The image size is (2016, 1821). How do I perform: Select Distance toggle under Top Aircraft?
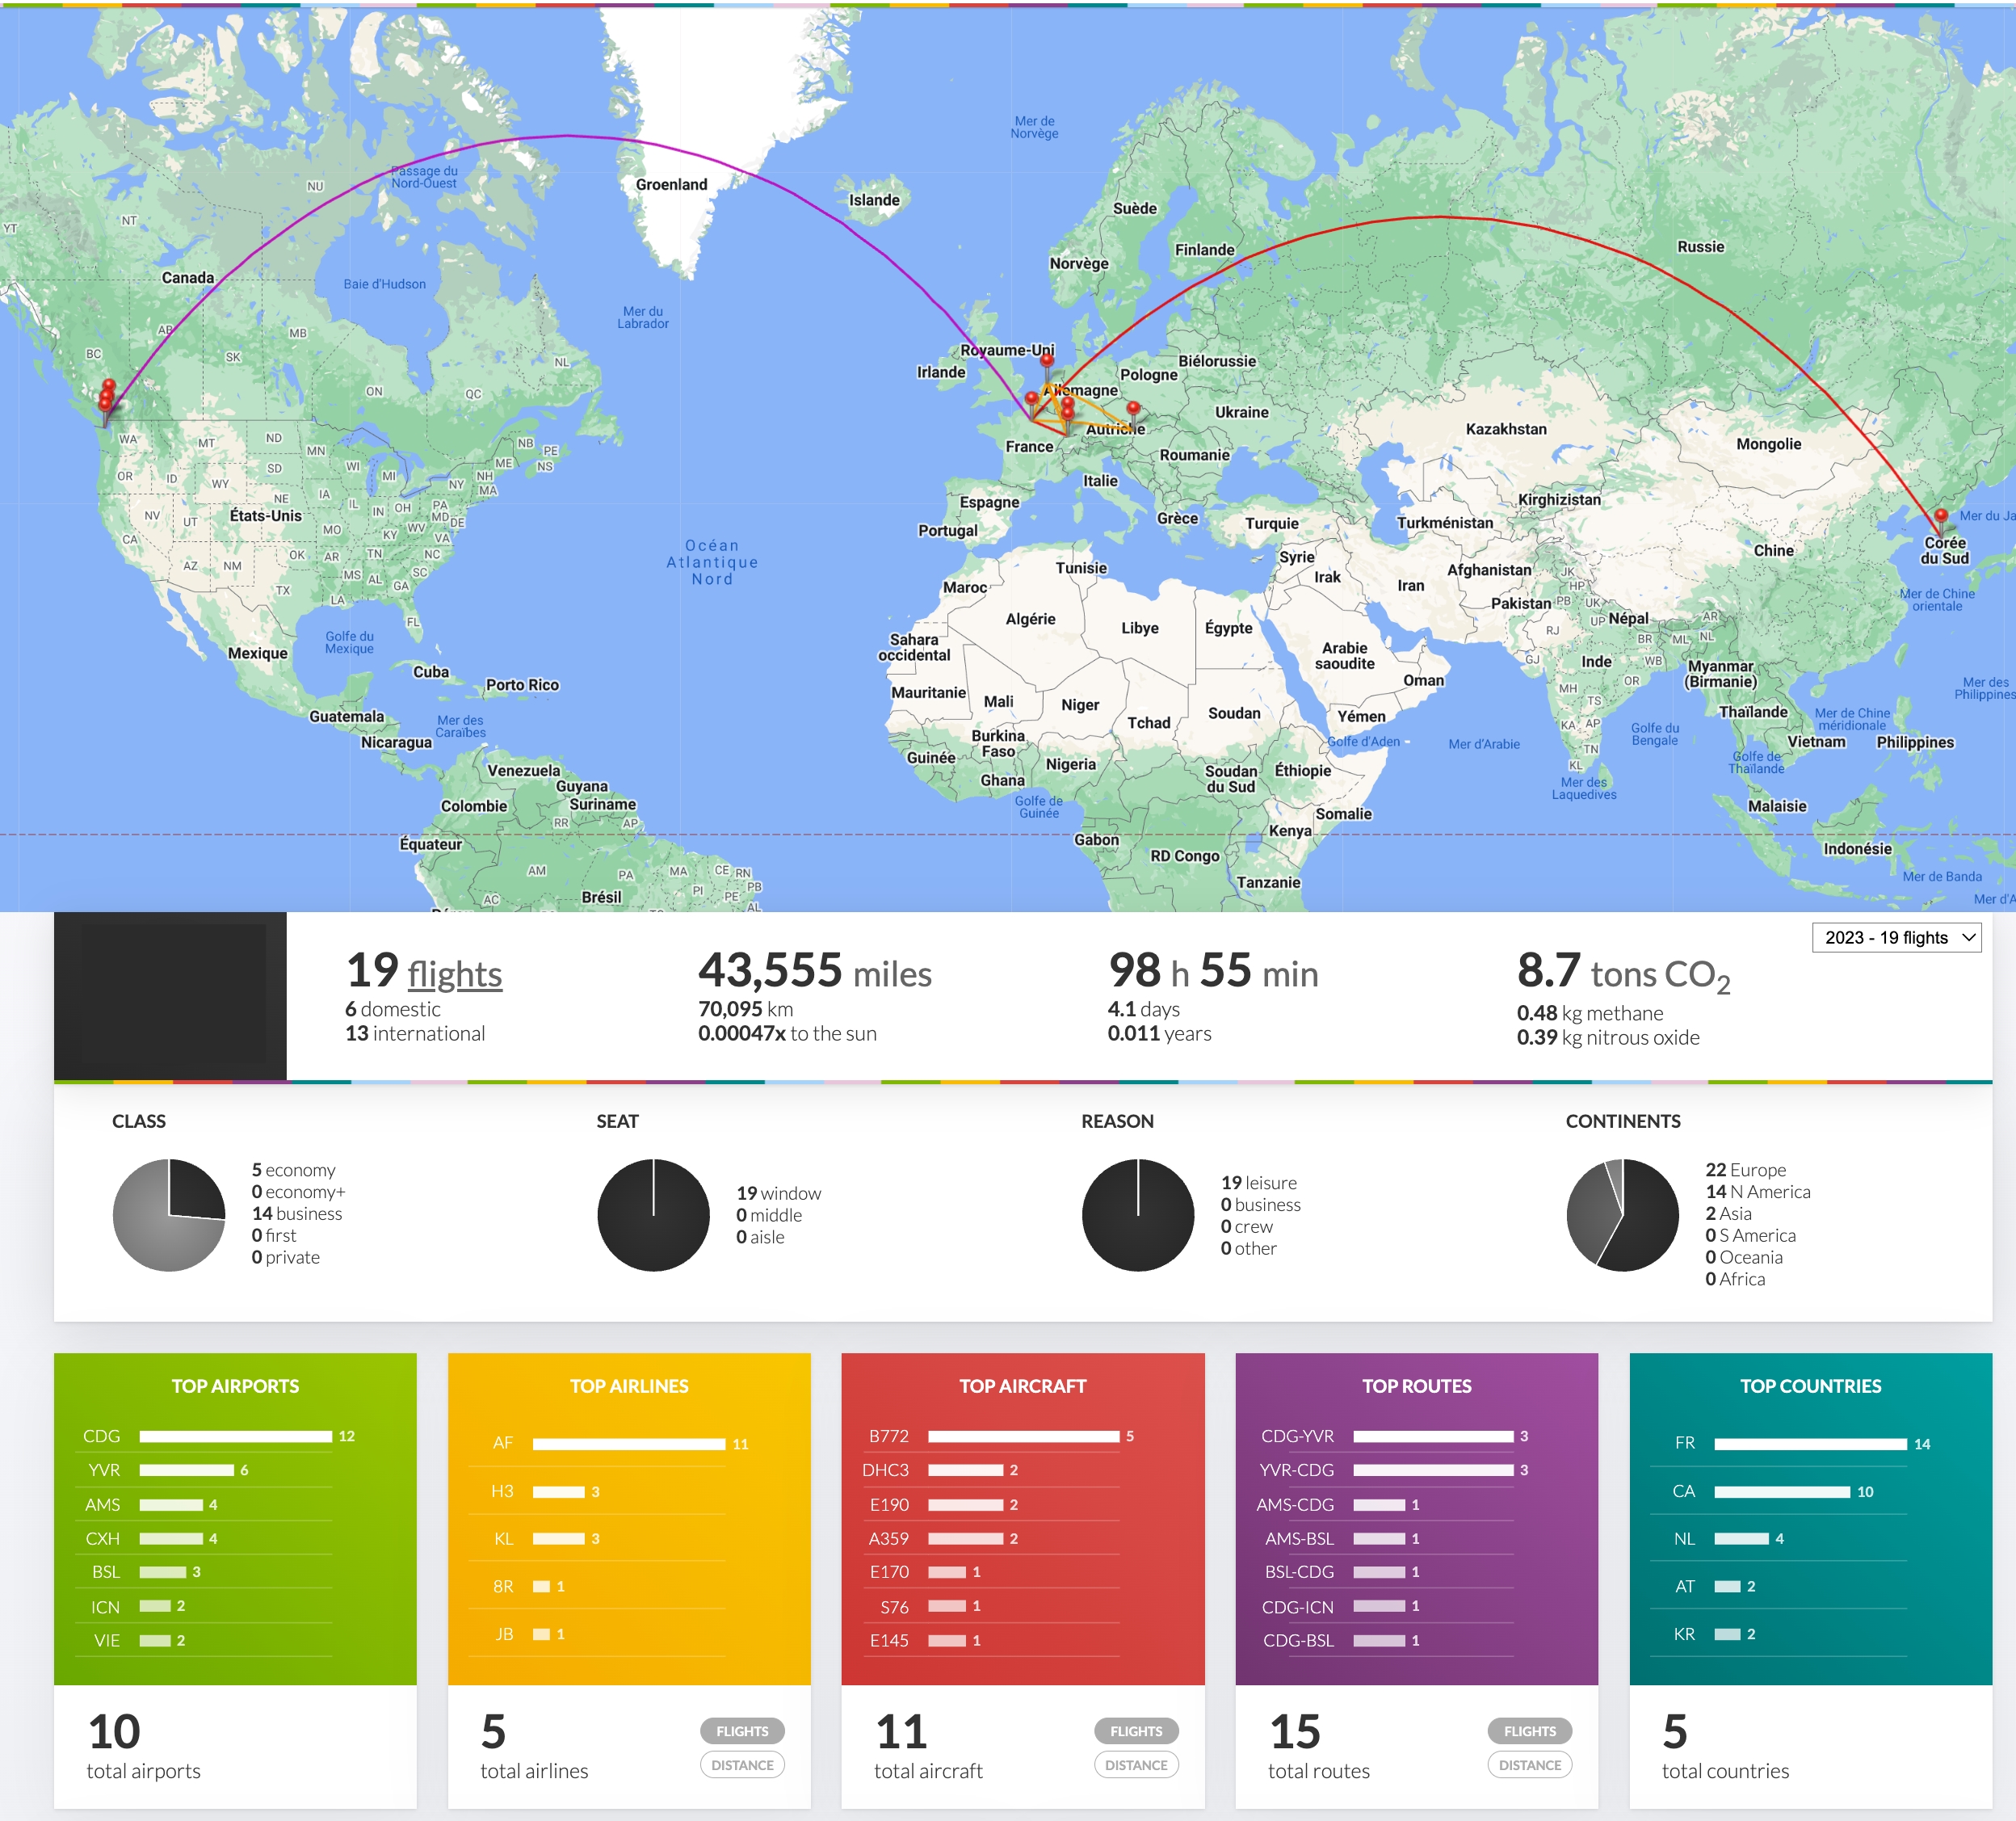[1136, 1765]
